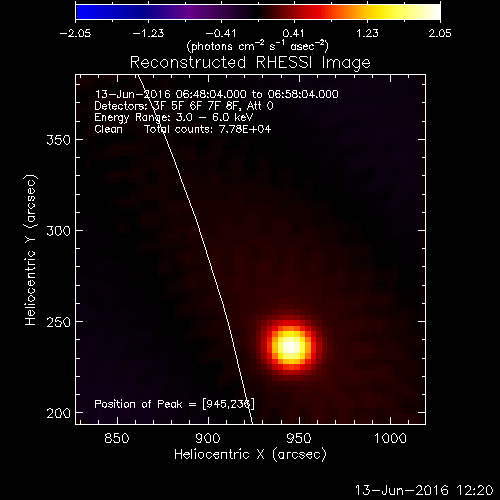Click Y-axis tick label 350

click(59, 140)
